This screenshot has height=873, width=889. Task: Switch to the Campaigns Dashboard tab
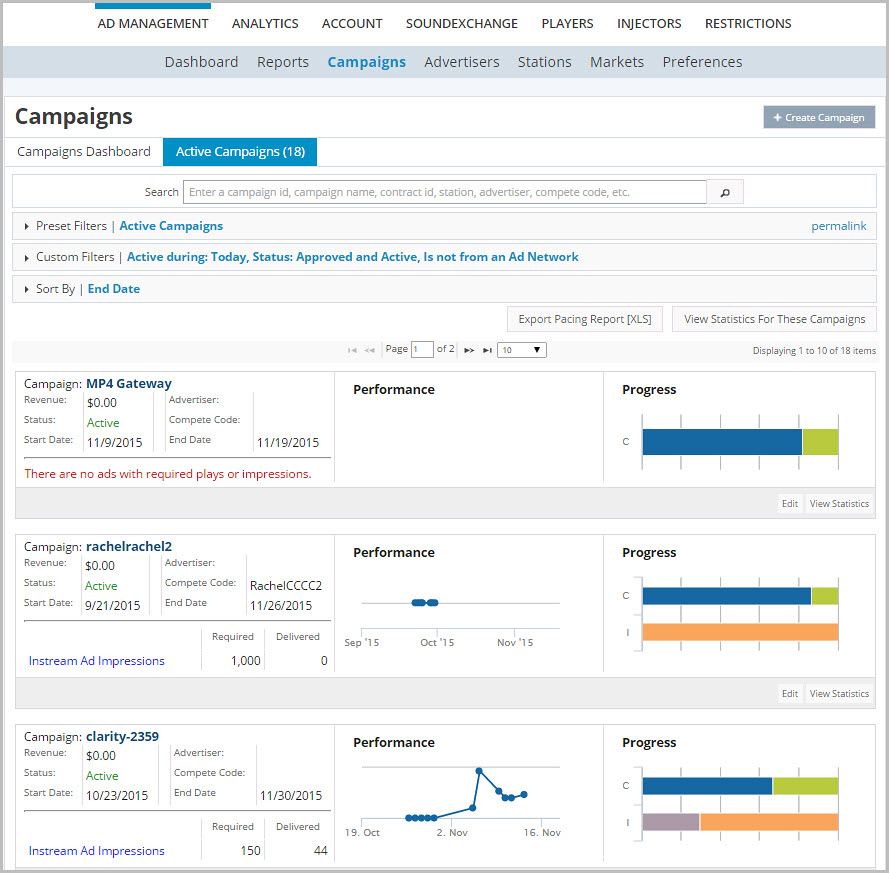(x=83, y=151)
